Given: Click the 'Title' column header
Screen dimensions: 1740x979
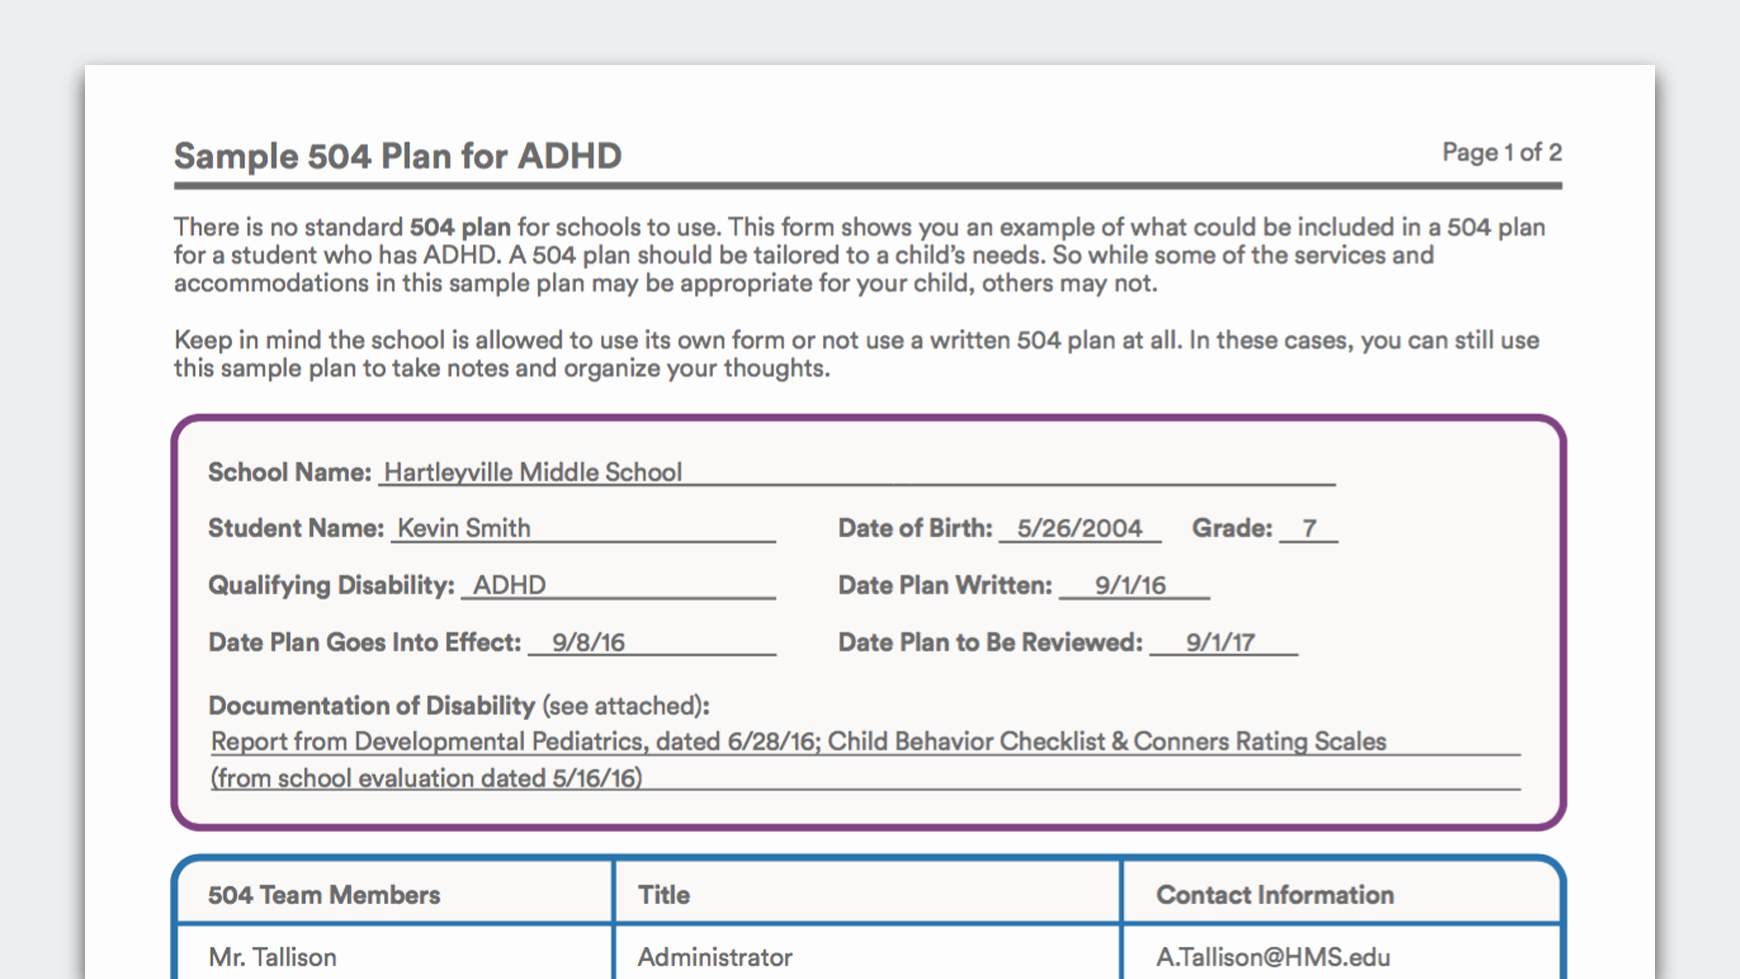Looking at the screenshot, I should tap(664, 895).
